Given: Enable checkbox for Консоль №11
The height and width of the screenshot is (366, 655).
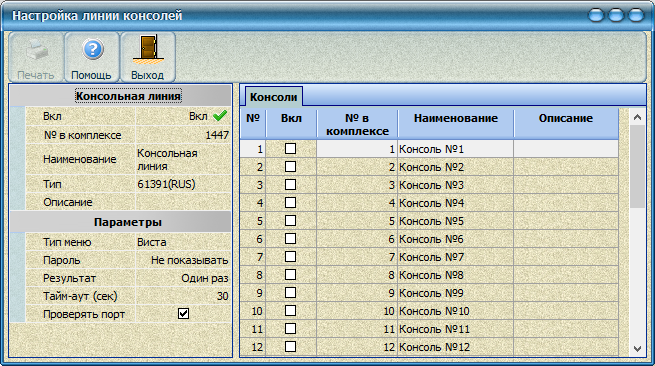Looking at the screenshot, I should tap(290, 328).
